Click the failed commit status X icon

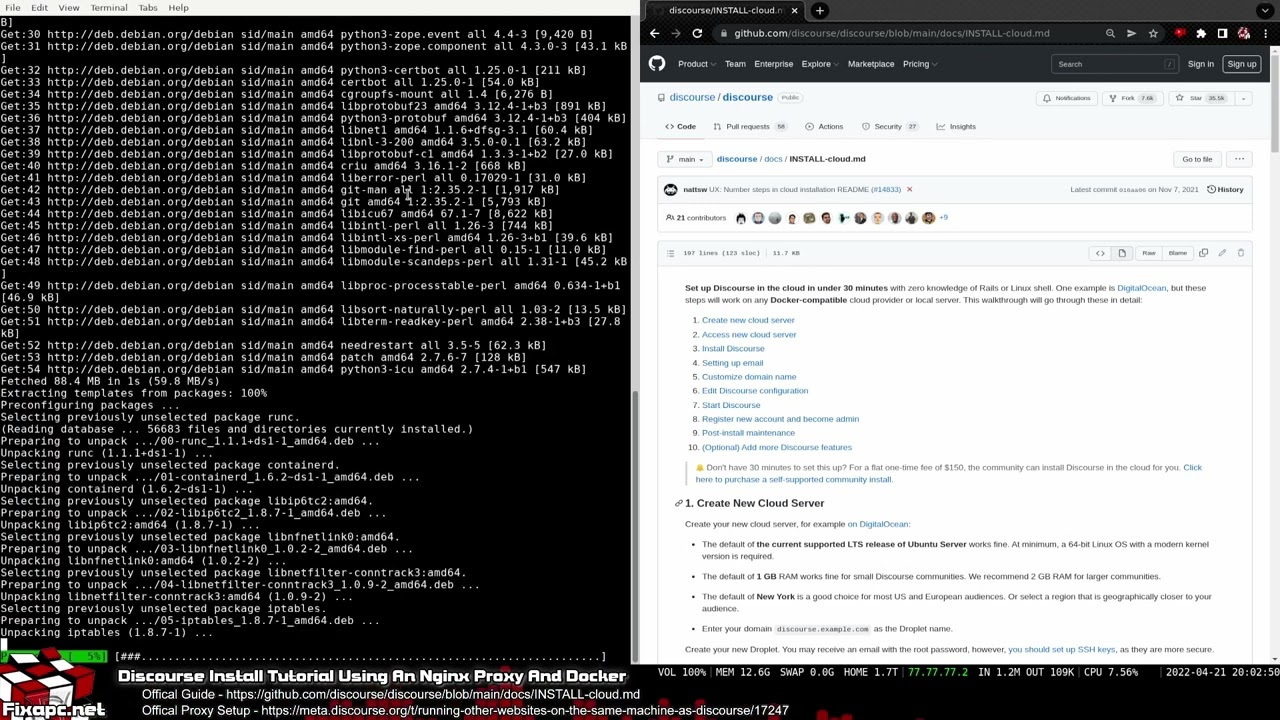909,189
